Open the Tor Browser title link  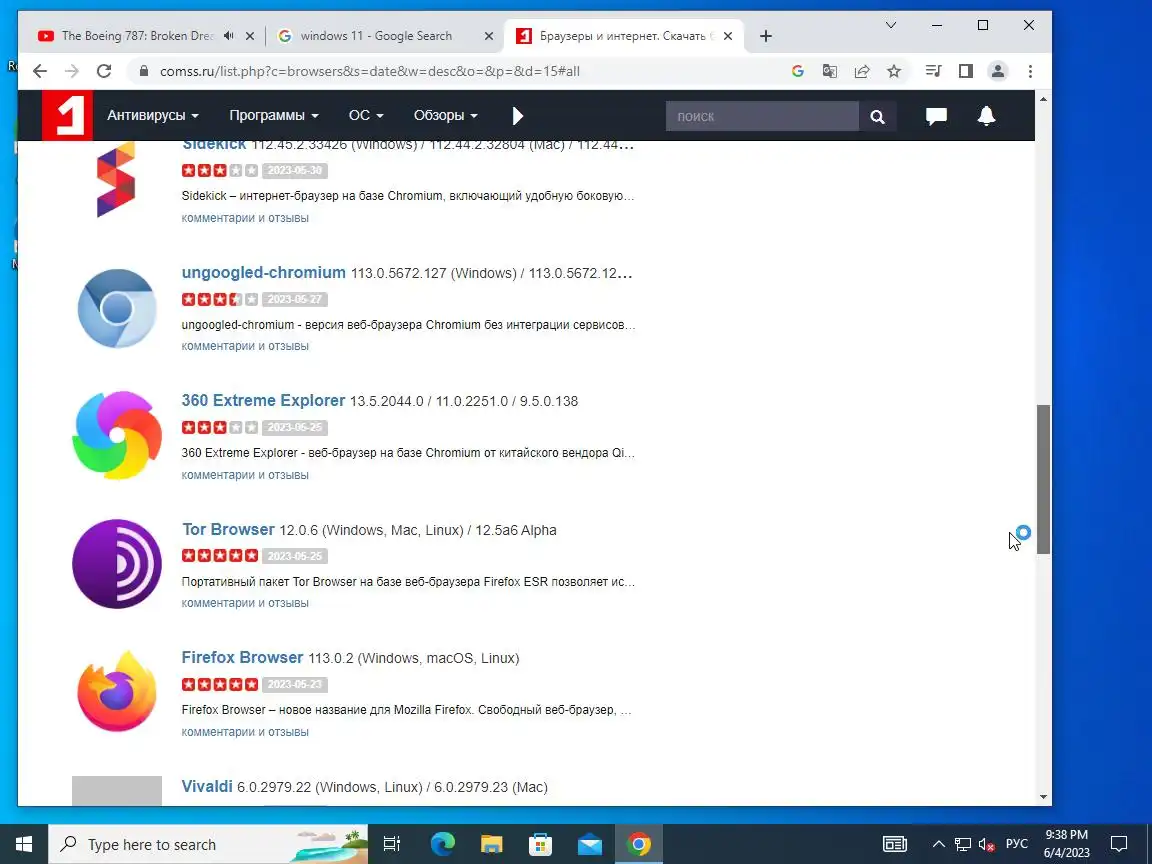pyautogui.click(x=228, y=529)
